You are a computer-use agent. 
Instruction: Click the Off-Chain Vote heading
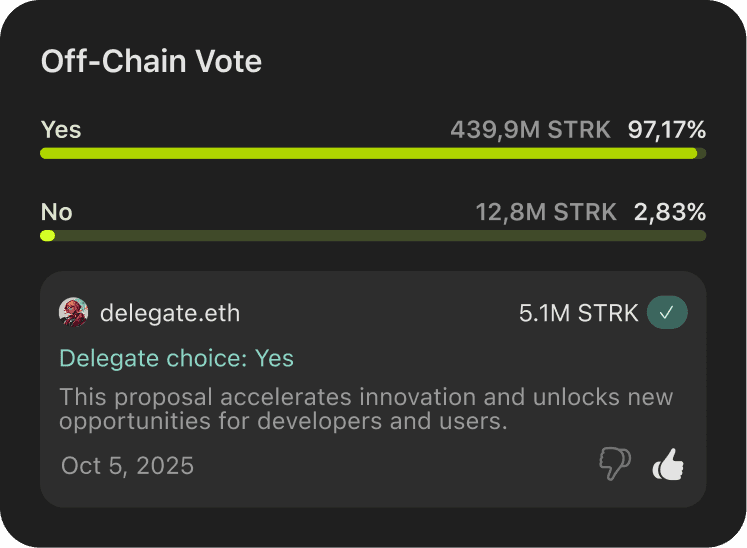pos(151,62)
